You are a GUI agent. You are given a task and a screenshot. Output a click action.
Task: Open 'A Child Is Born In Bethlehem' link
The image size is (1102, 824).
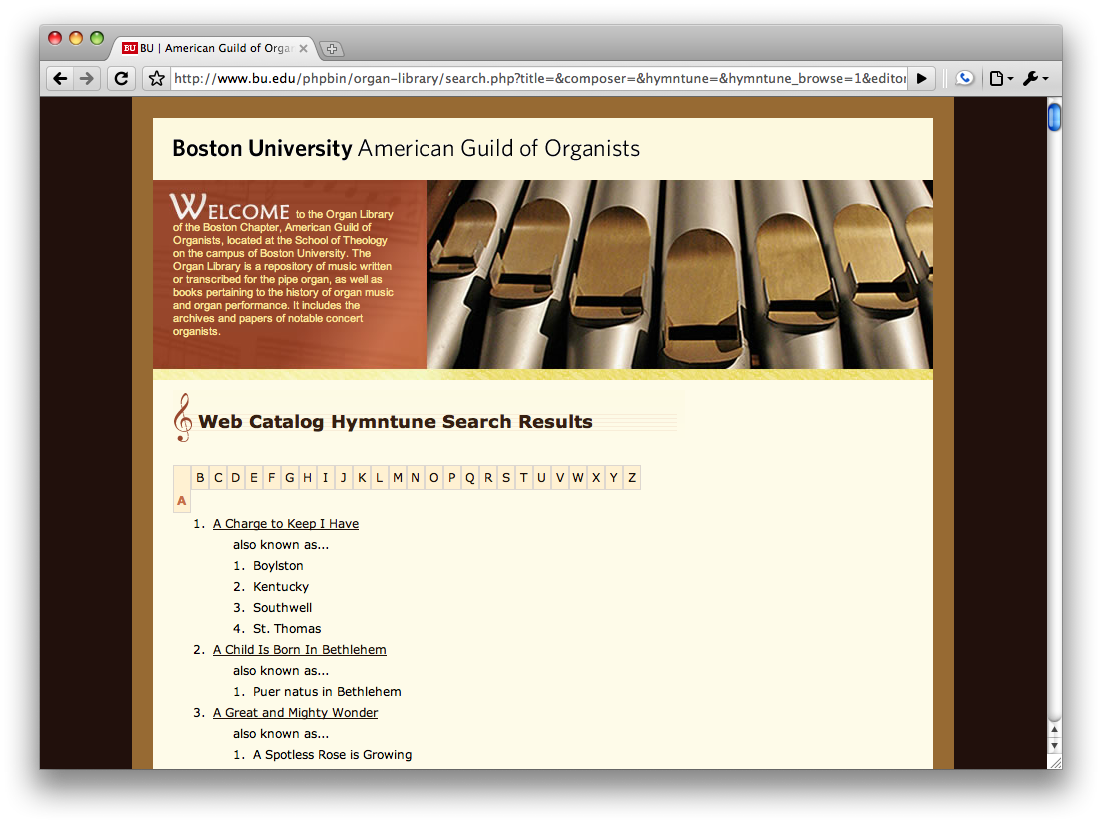tap(299, 650)
